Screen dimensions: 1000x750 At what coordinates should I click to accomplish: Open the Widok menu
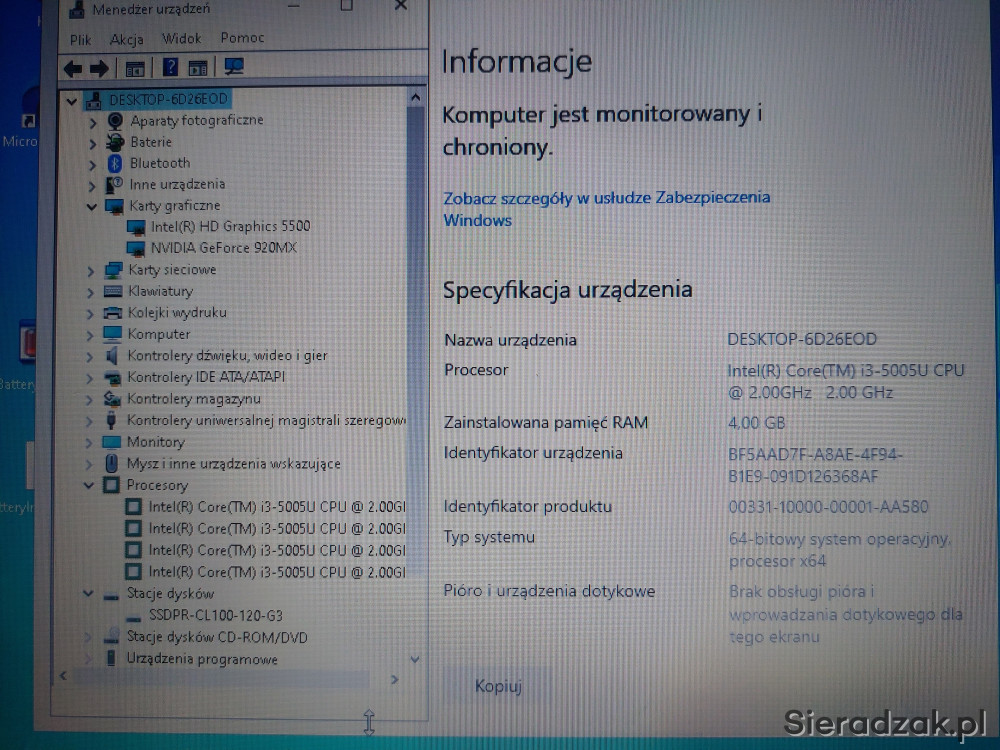(x=181, y=39)
